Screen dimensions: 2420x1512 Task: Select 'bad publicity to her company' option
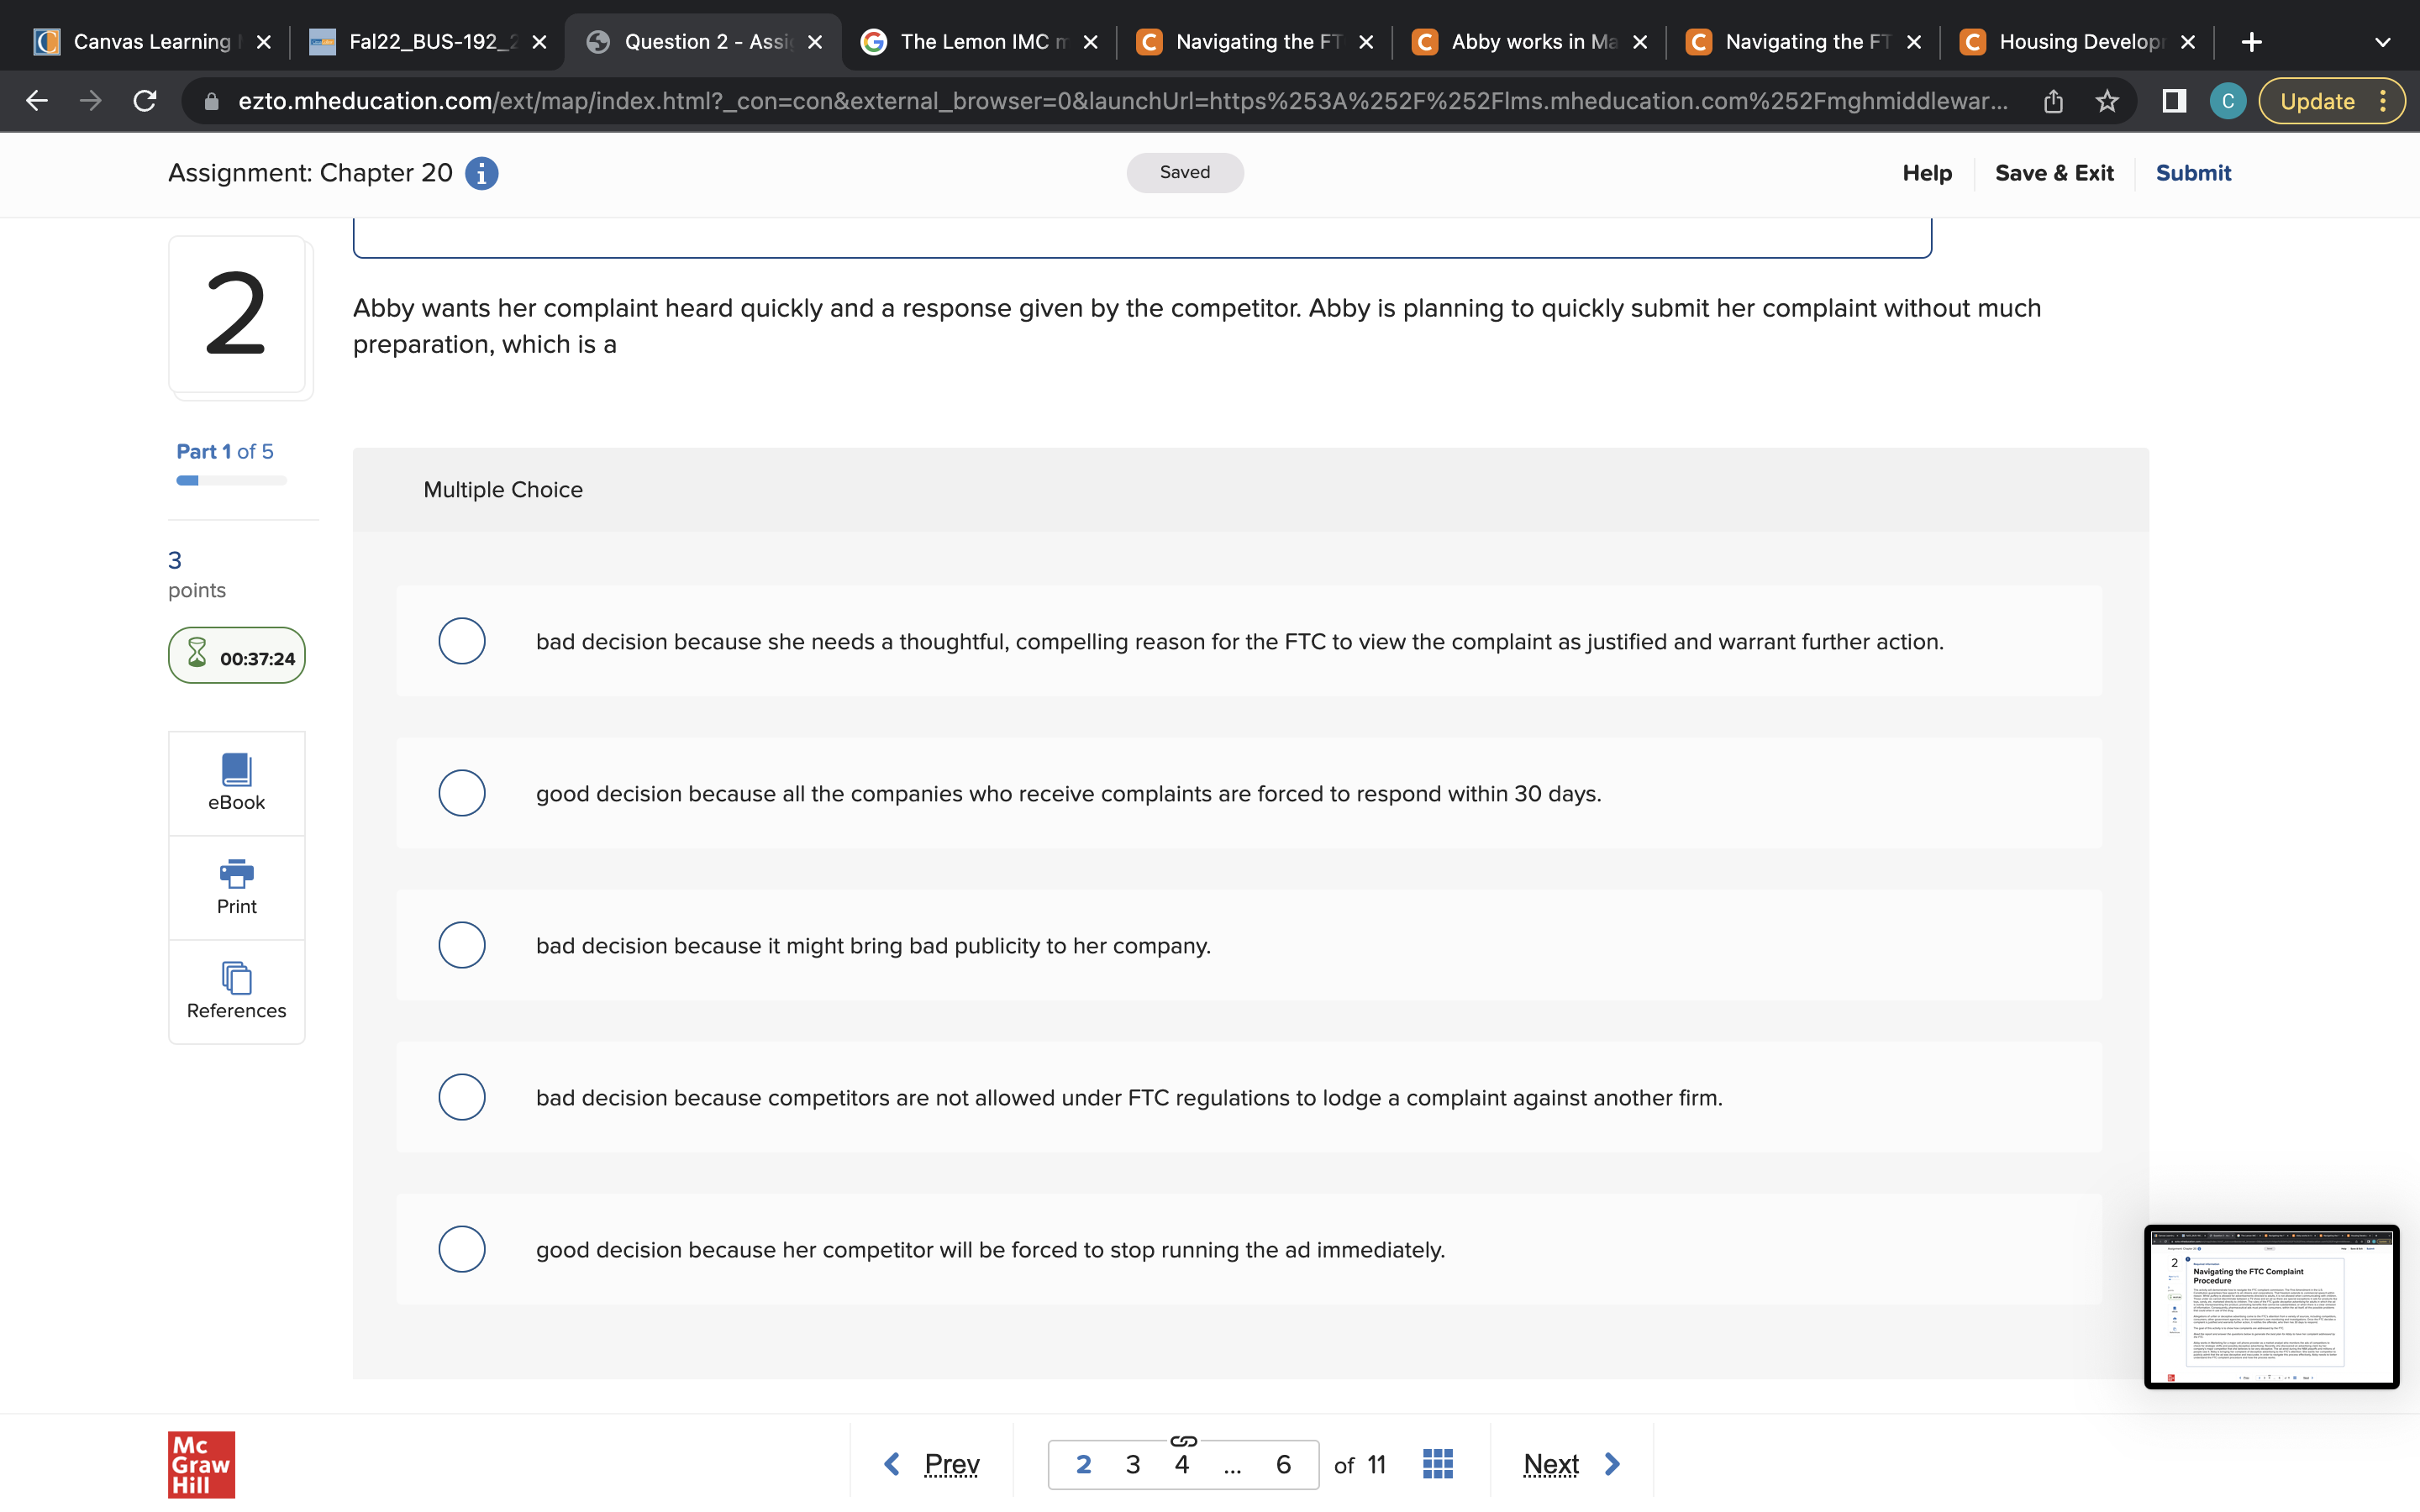pyautogui.click(x=462, y=945)
